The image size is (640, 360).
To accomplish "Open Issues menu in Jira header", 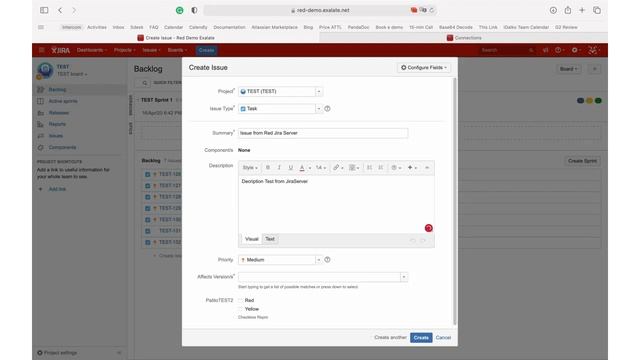I will tap(151, 50).
